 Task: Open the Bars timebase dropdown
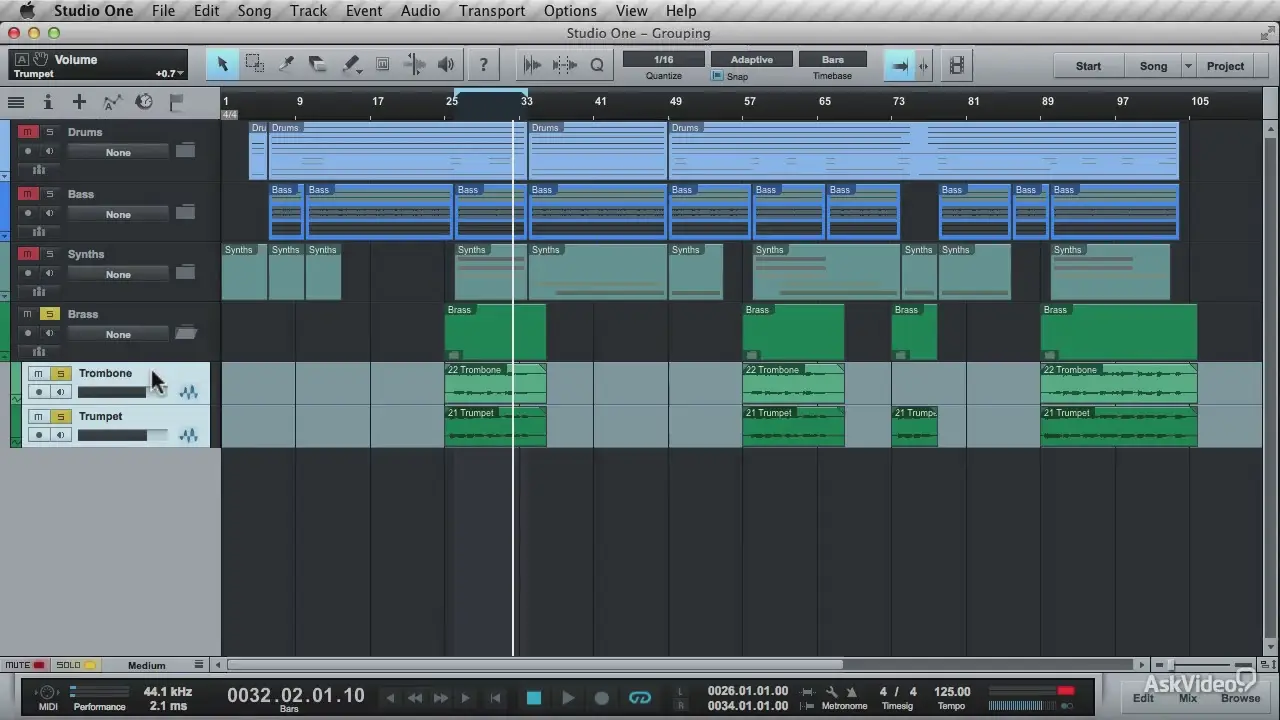point(832,60)
